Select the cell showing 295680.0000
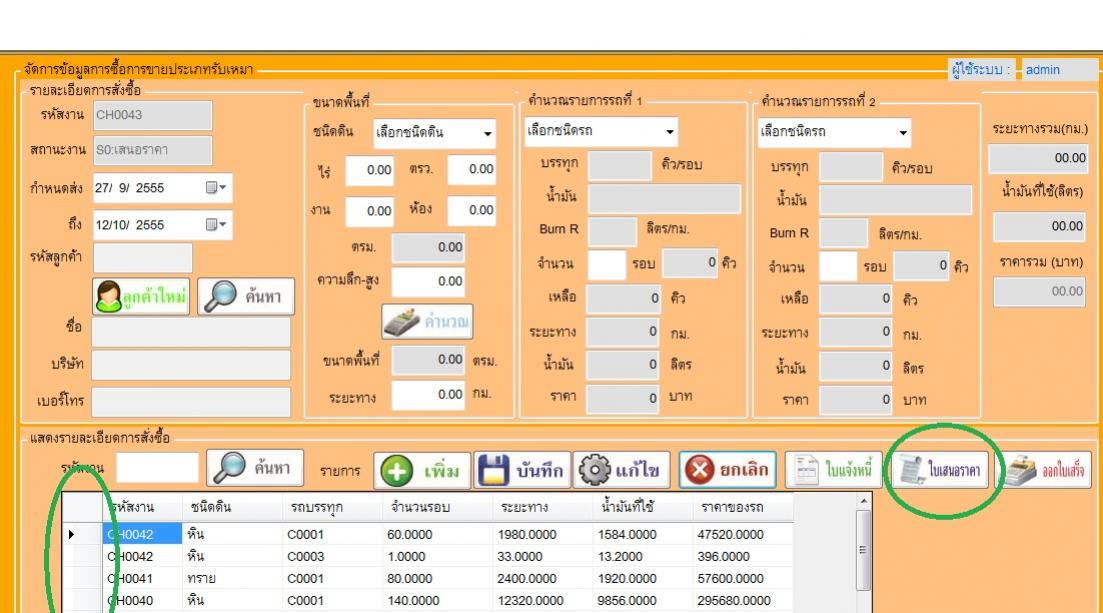Image resolution: width=1103 pixels, height=613 pixels. click(x=743, y=600)
